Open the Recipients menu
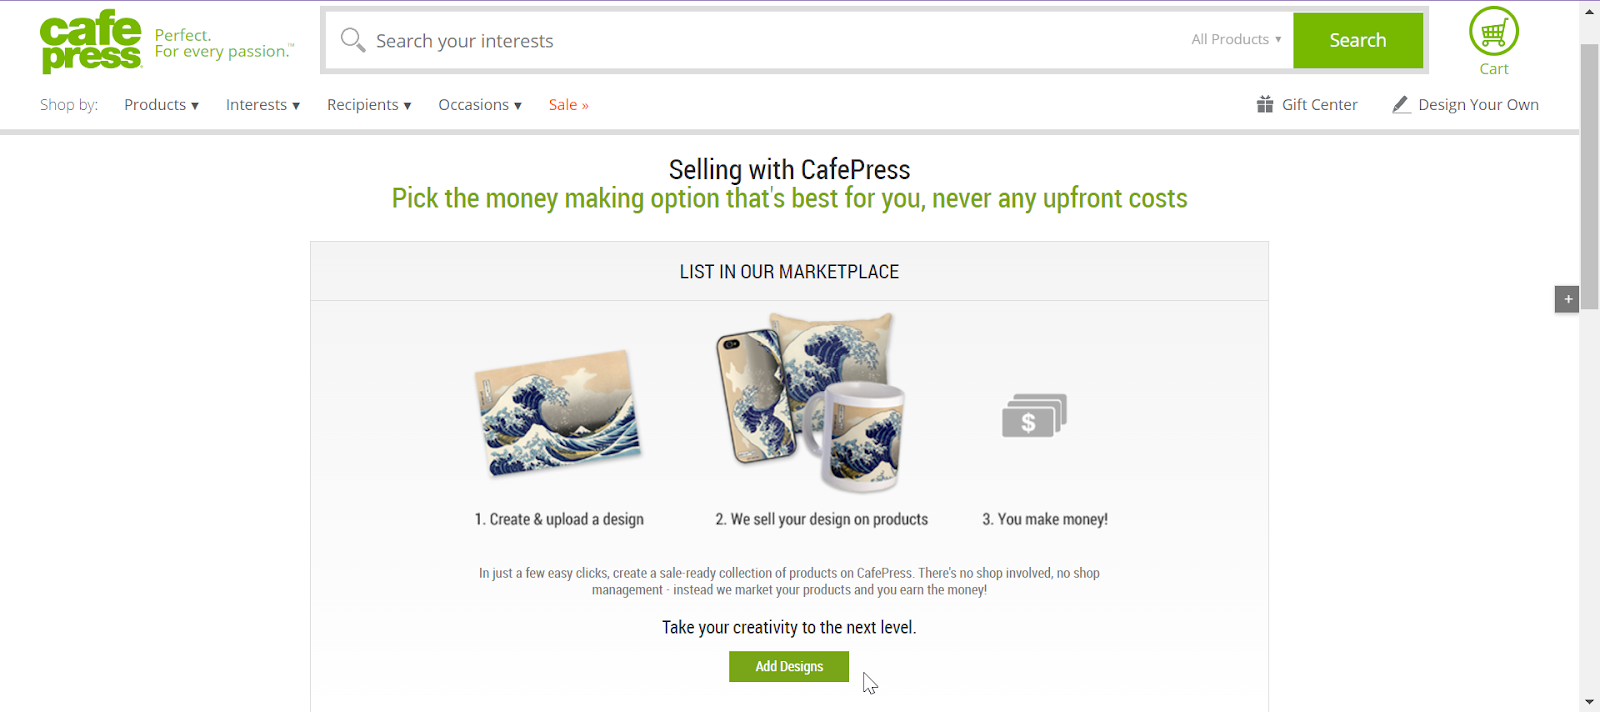 (368, 105)
